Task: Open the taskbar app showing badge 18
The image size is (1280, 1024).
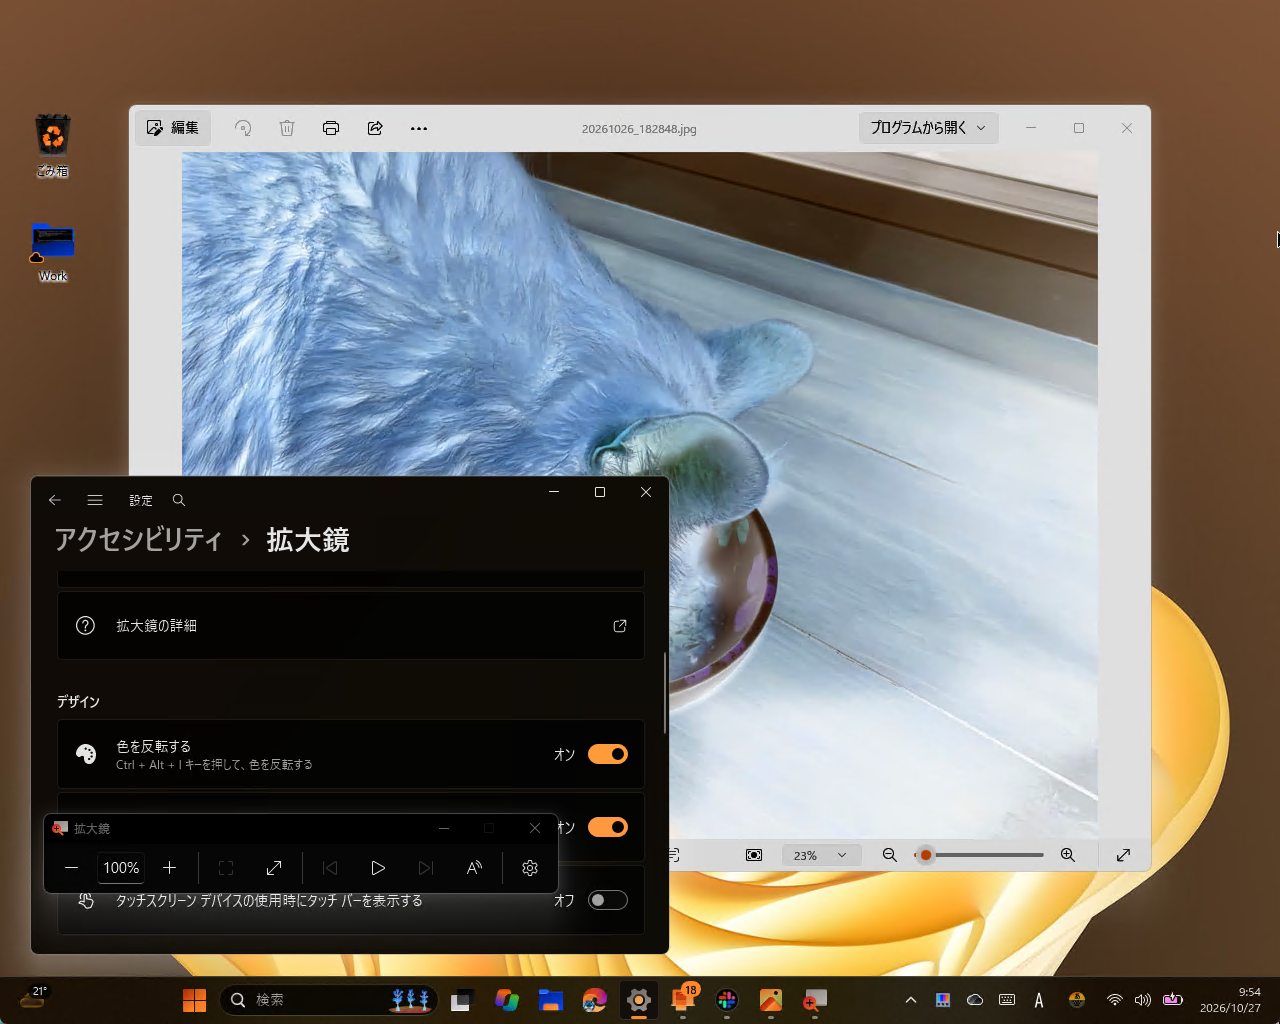Action: tap(683, 1000)
